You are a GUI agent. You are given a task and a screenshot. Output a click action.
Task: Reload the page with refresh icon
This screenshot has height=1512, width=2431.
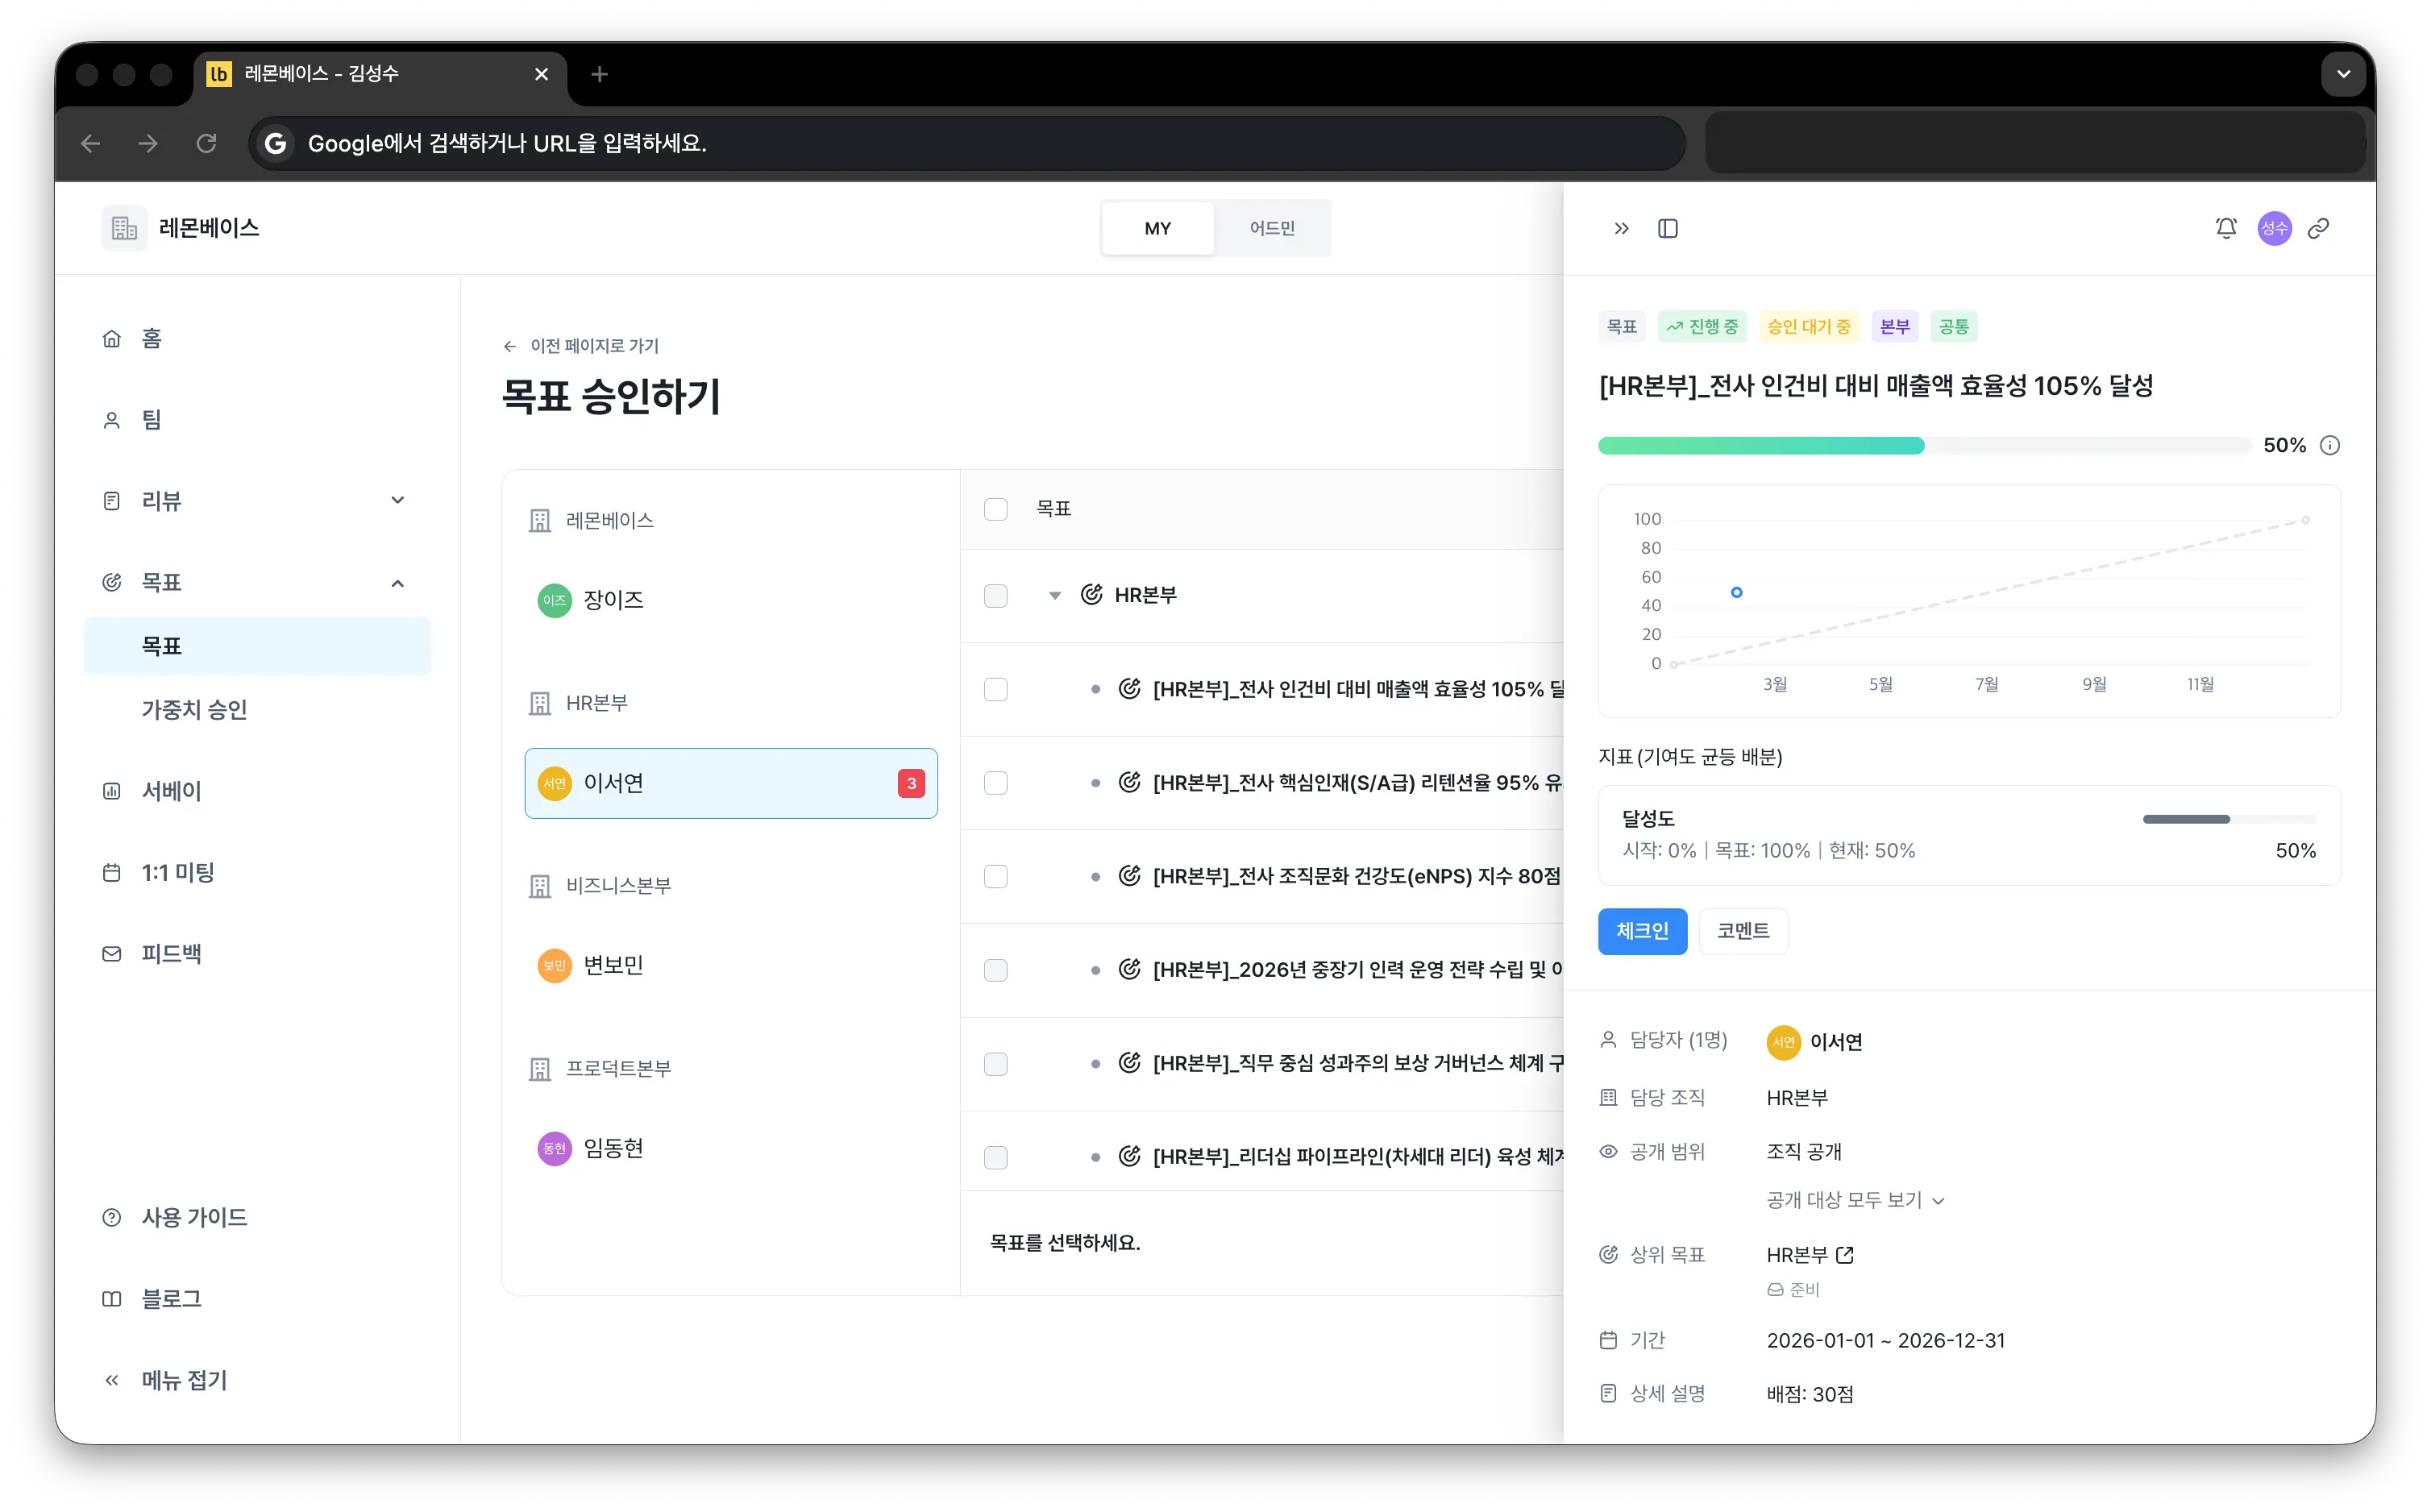(x=206, y=144)
